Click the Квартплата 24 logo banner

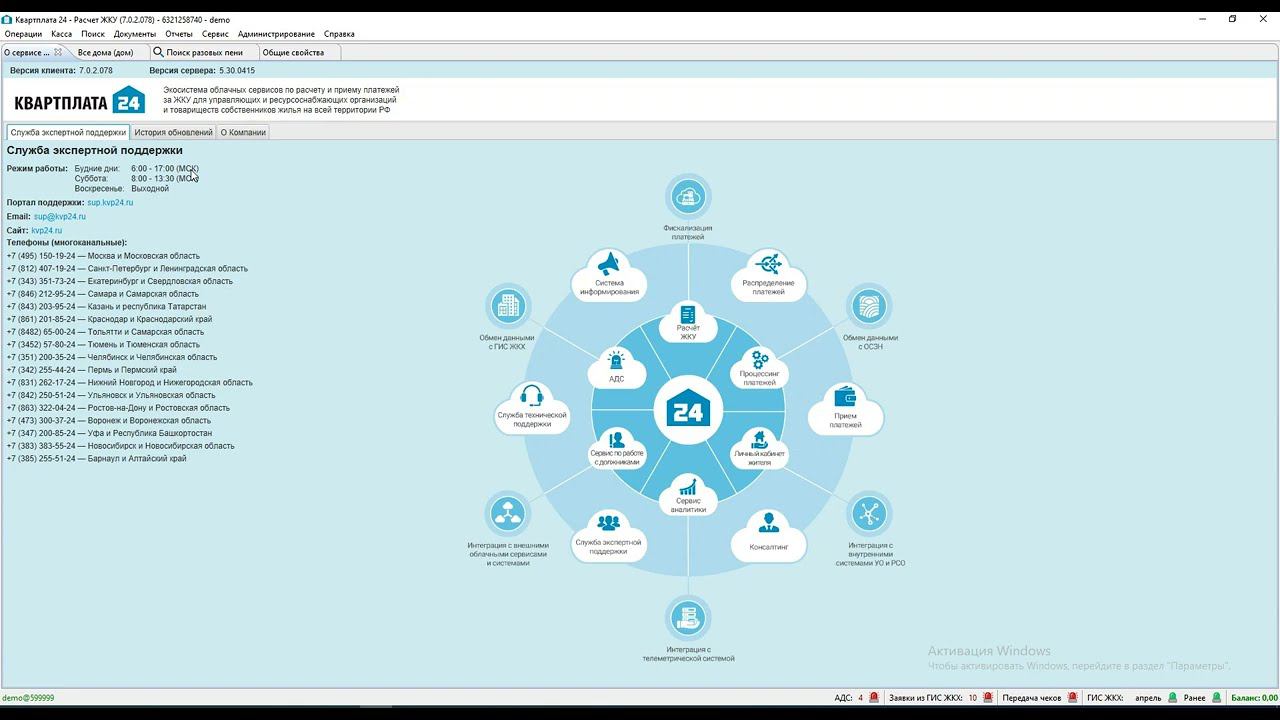click(80, 100)
